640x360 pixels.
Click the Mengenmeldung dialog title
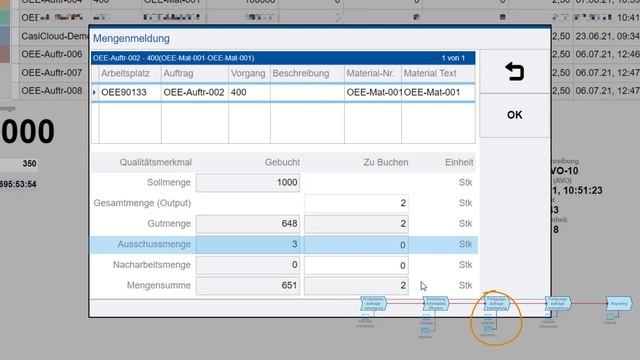(131, 38)
